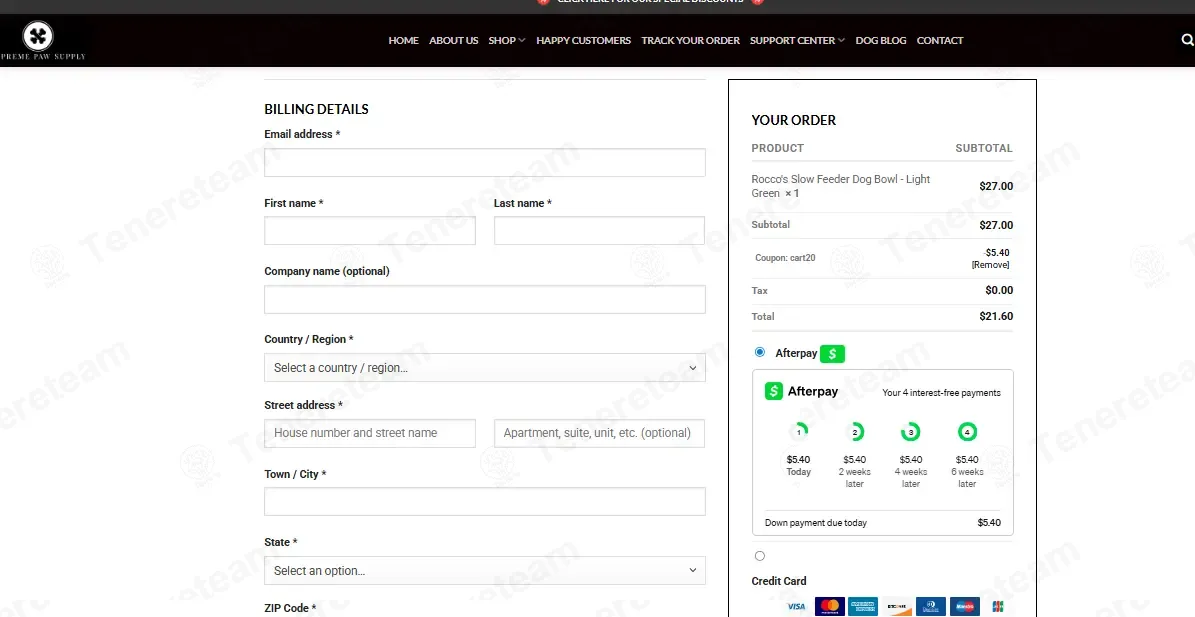Click the Diners Club card icon
1195x617 pixels.
click(x=931, y=606)
